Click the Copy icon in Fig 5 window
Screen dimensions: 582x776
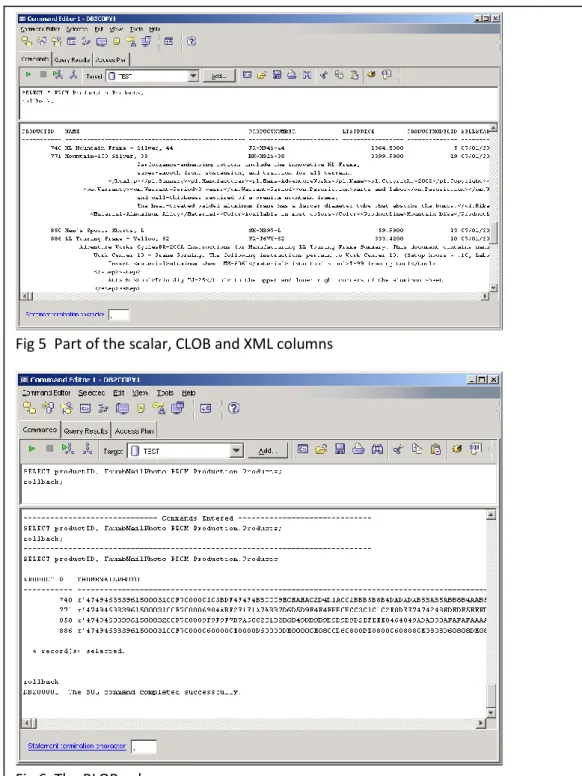coord(339,75)
